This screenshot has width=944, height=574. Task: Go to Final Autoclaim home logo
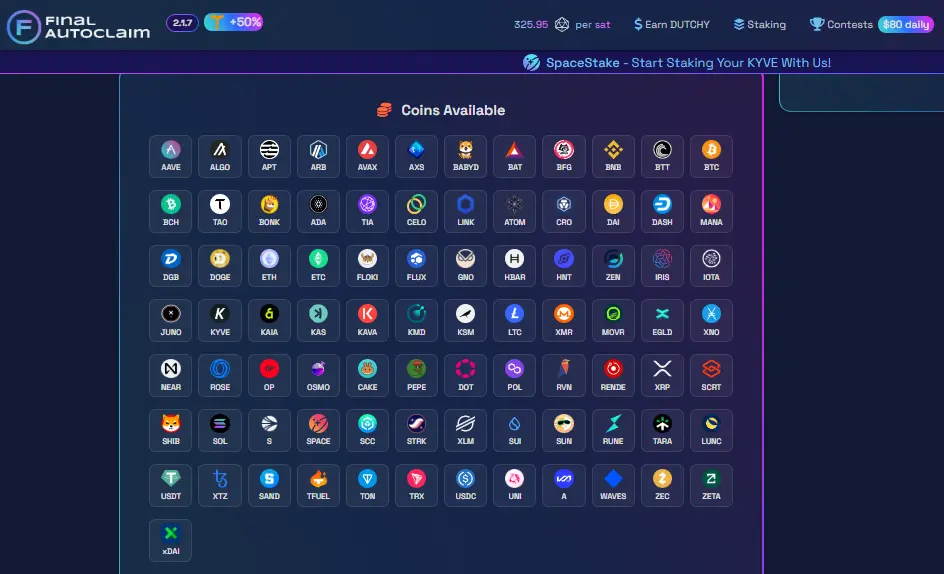tap(78, 27)
